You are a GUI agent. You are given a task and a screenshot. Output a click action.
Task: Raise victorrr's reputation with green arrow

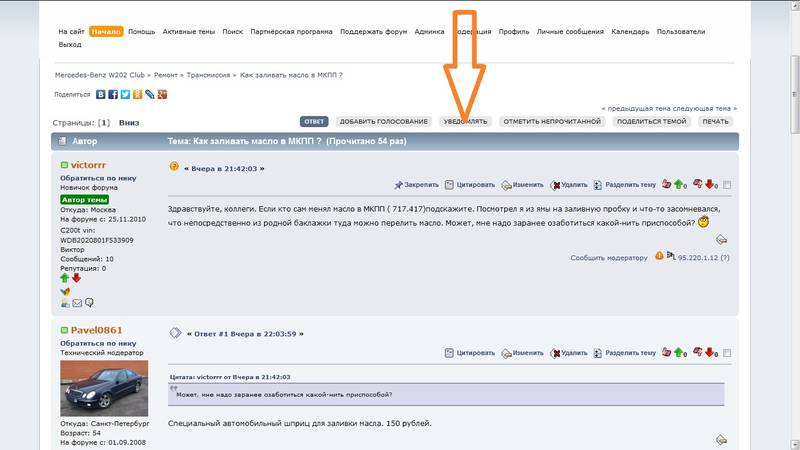point(65,278)
